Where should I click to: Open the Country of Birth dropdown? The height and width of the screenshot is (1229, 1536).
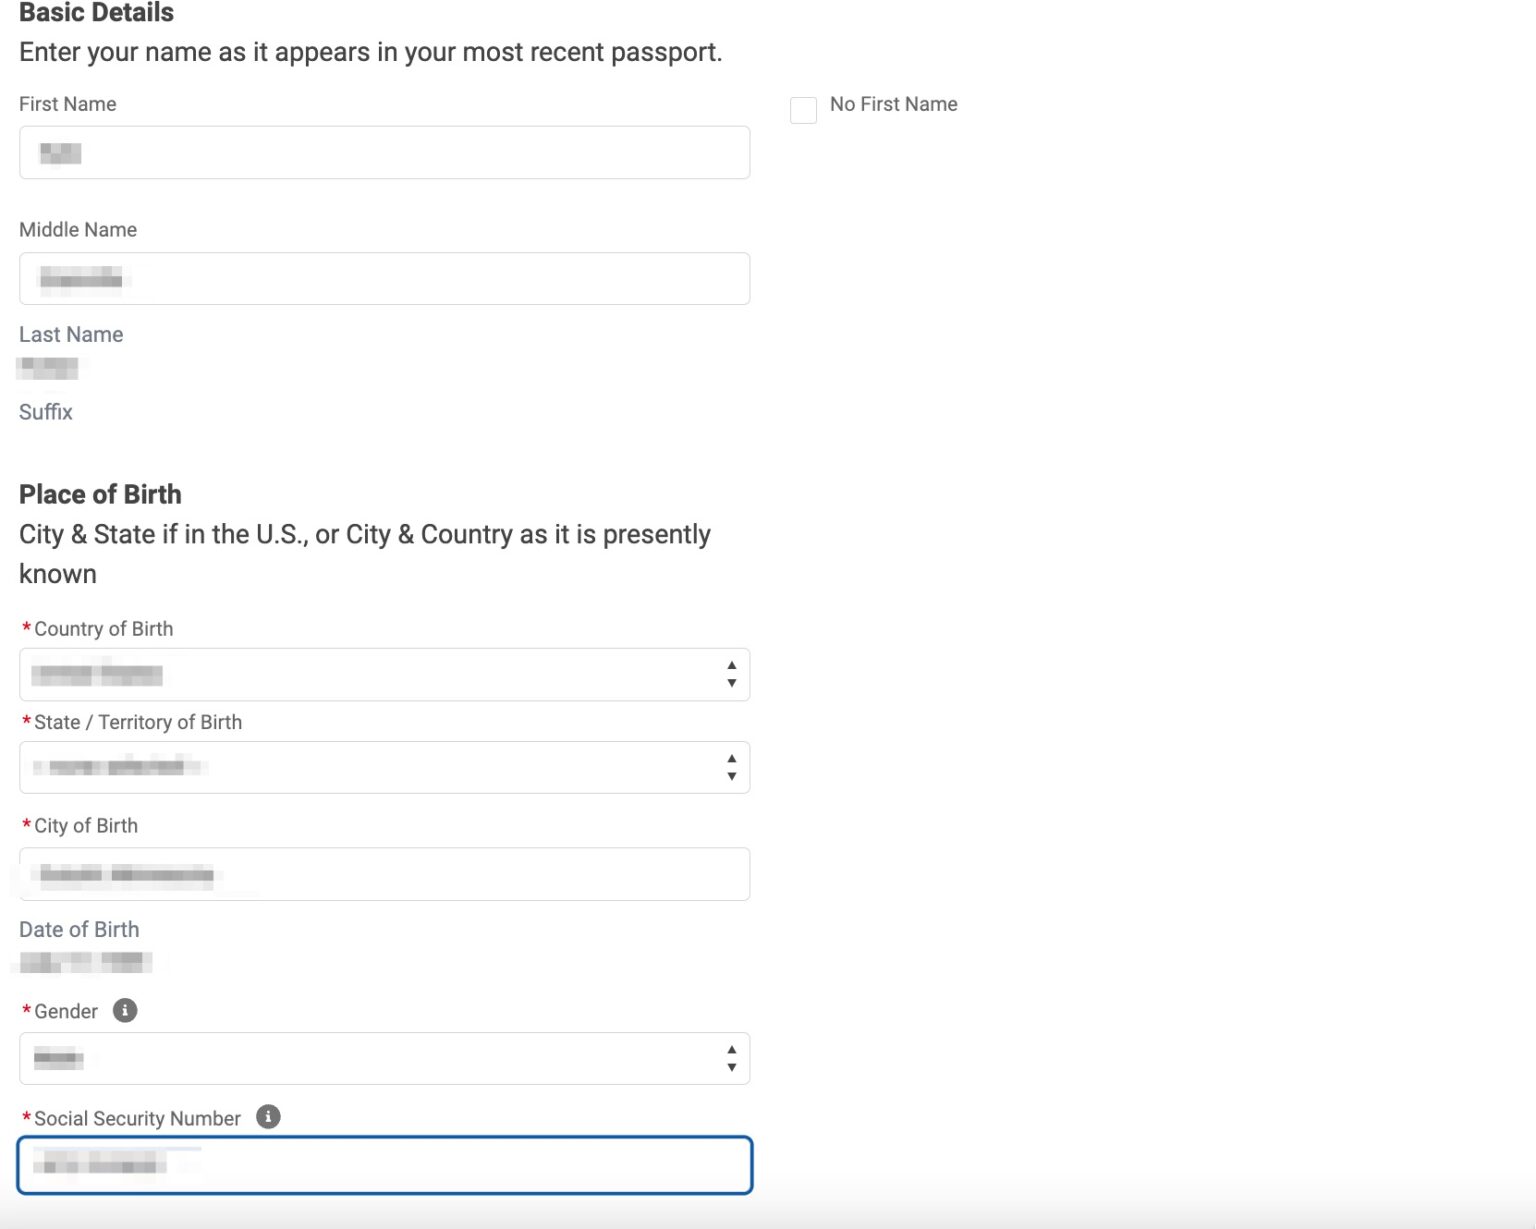pyautogui.click(x=384, y=674)
